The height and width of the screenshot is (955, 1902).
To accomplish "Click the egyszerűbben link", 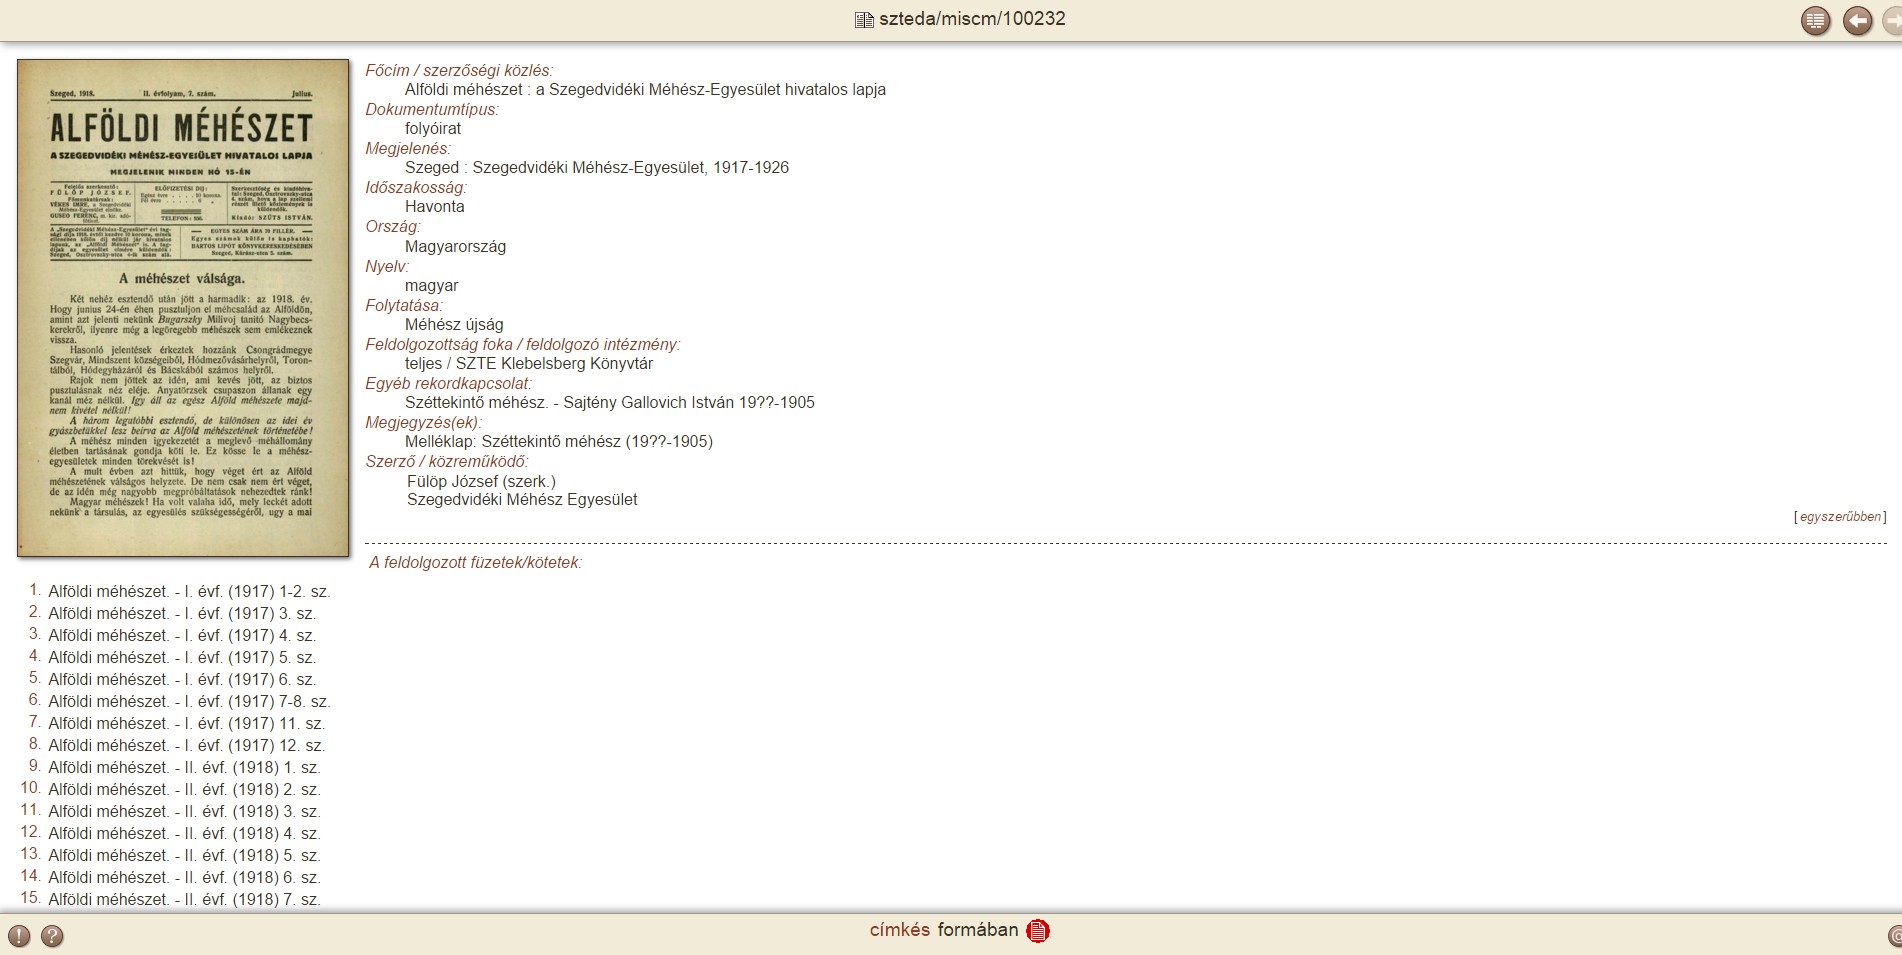I will [1840, 517].
